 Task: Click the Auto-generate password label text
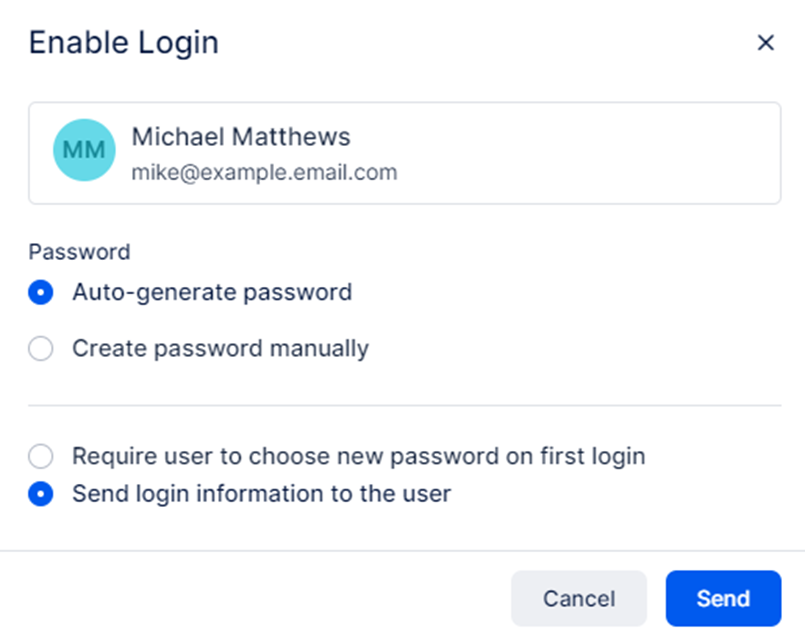[212, 293]
